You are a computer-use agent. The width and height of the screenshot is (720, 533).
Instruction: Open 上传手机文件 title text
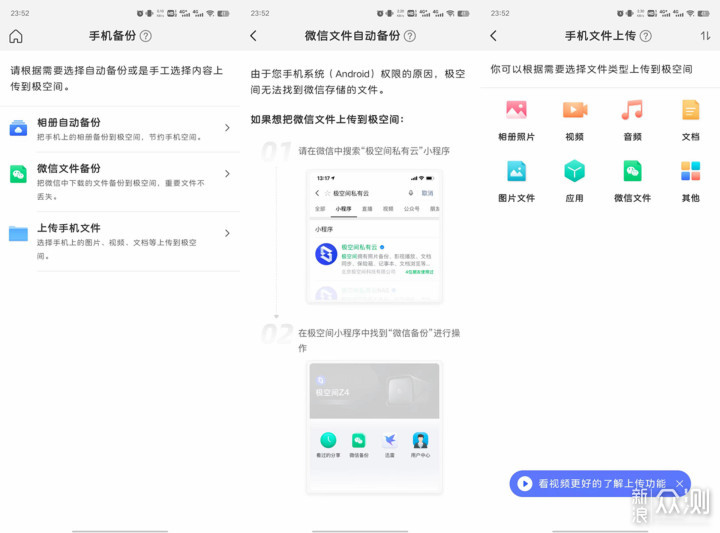tap(69, 228)
